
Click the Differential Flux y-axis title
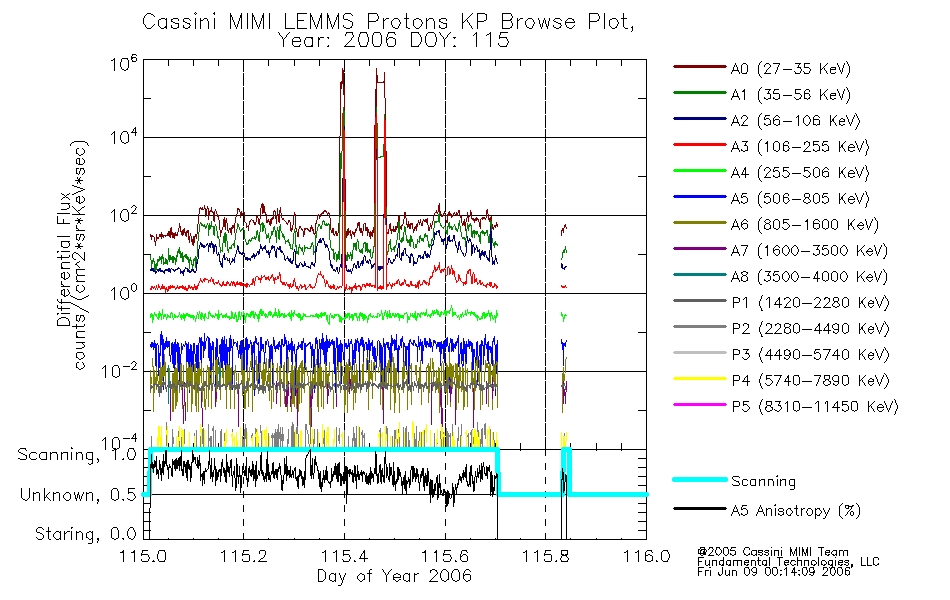point(64,259)
